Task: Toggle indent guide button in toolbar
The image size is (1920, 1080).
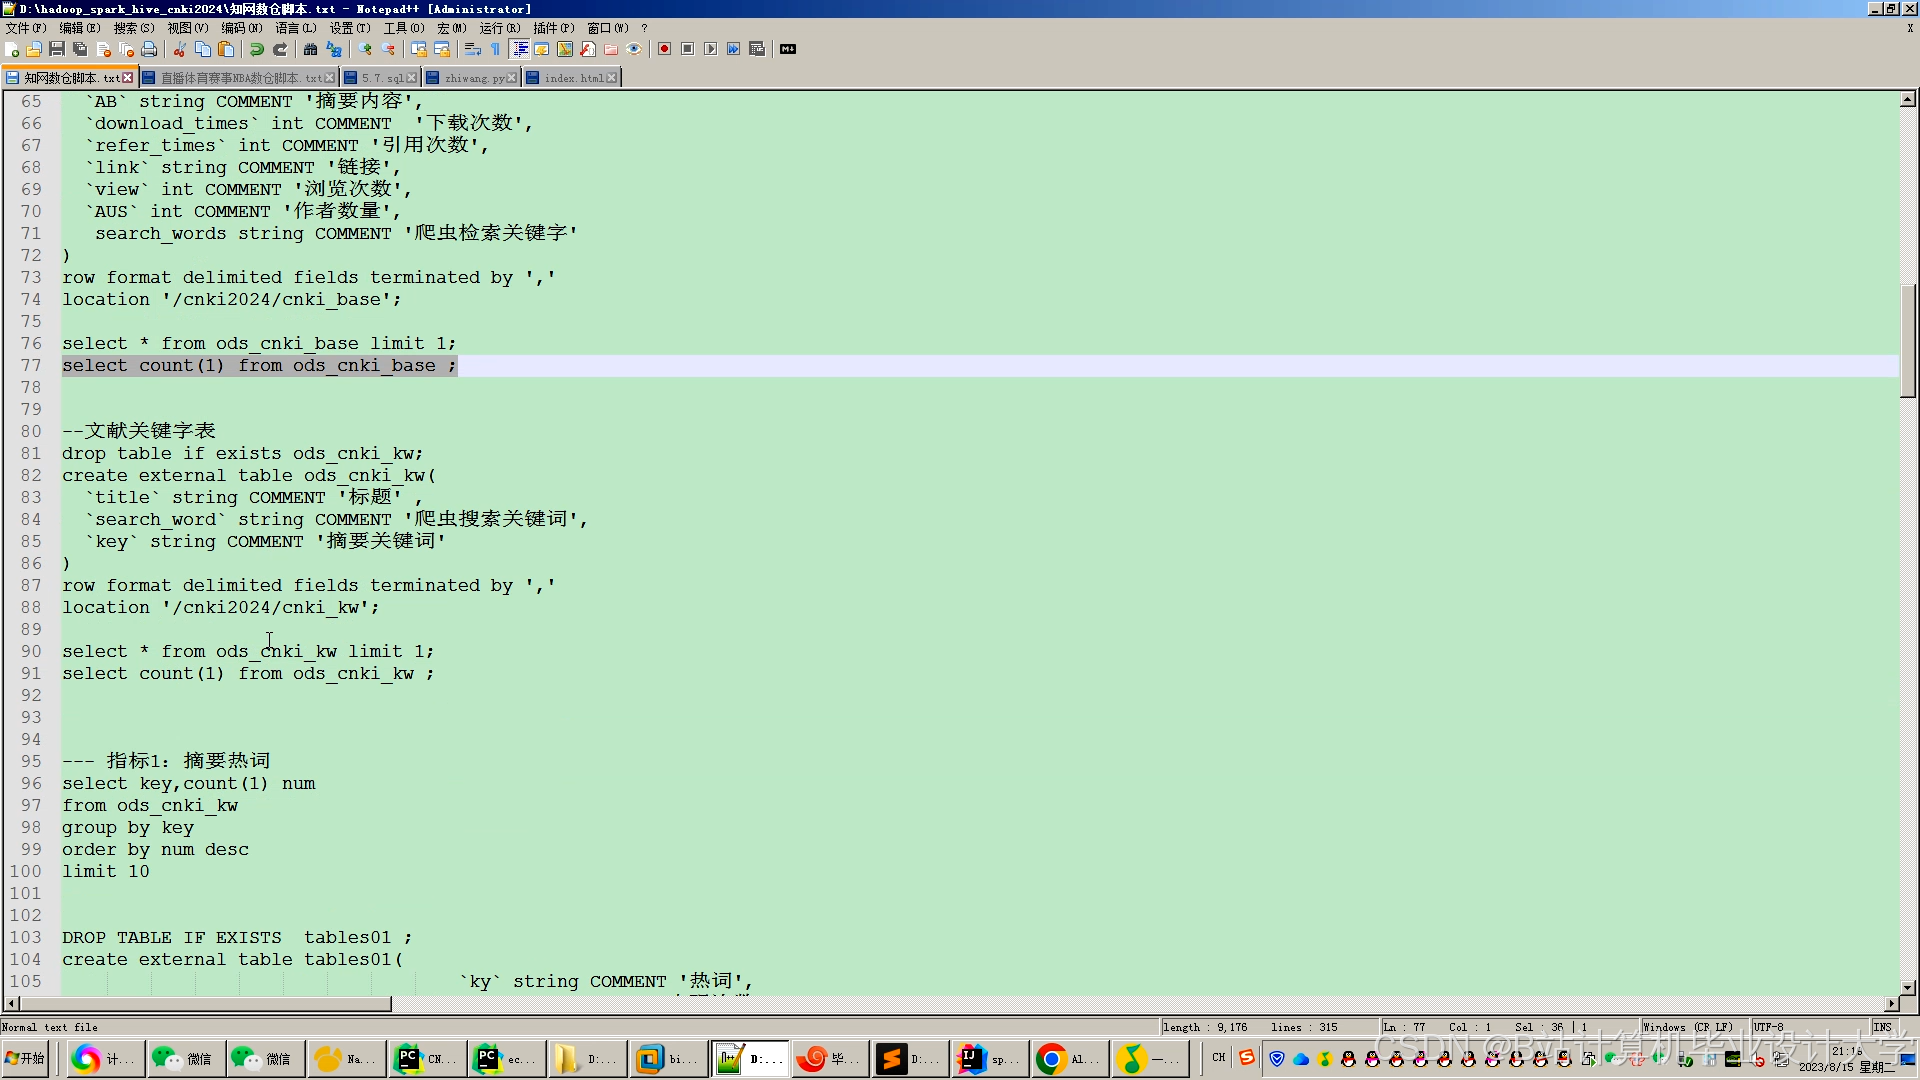Action: [x=520, y=49]
